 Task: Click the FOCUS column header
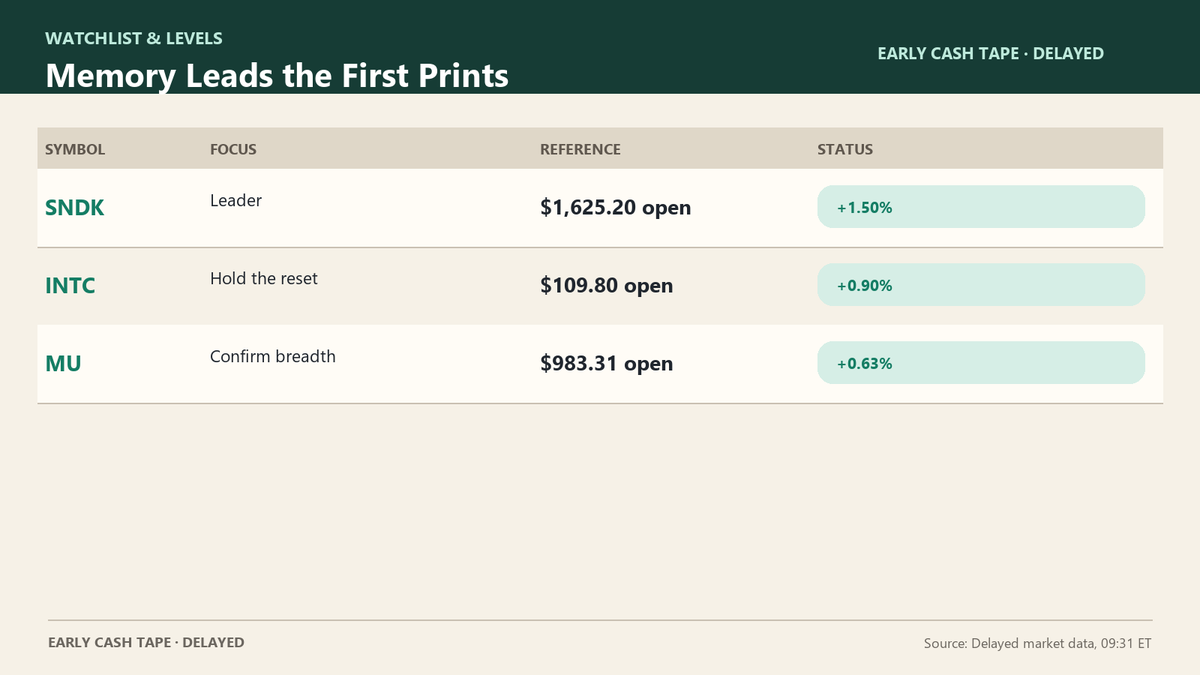click(x=233, y=150)
